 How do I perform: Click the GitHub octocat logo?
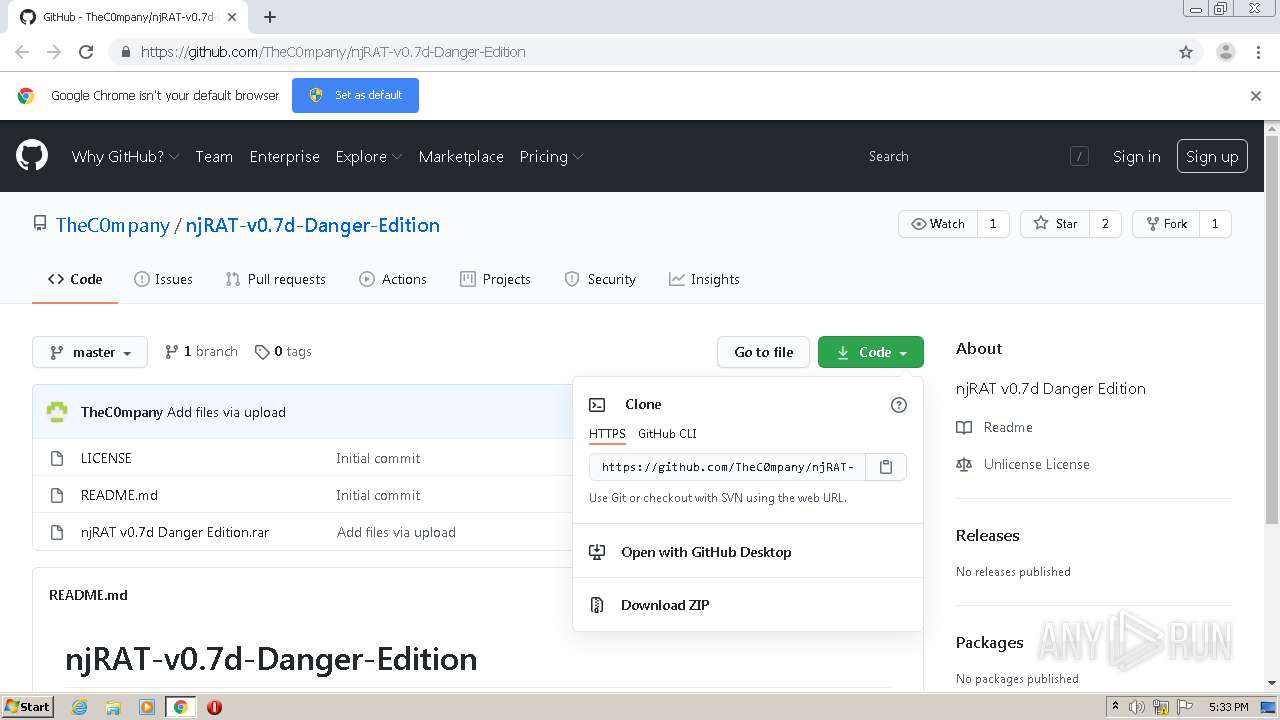tap(32, 156)
